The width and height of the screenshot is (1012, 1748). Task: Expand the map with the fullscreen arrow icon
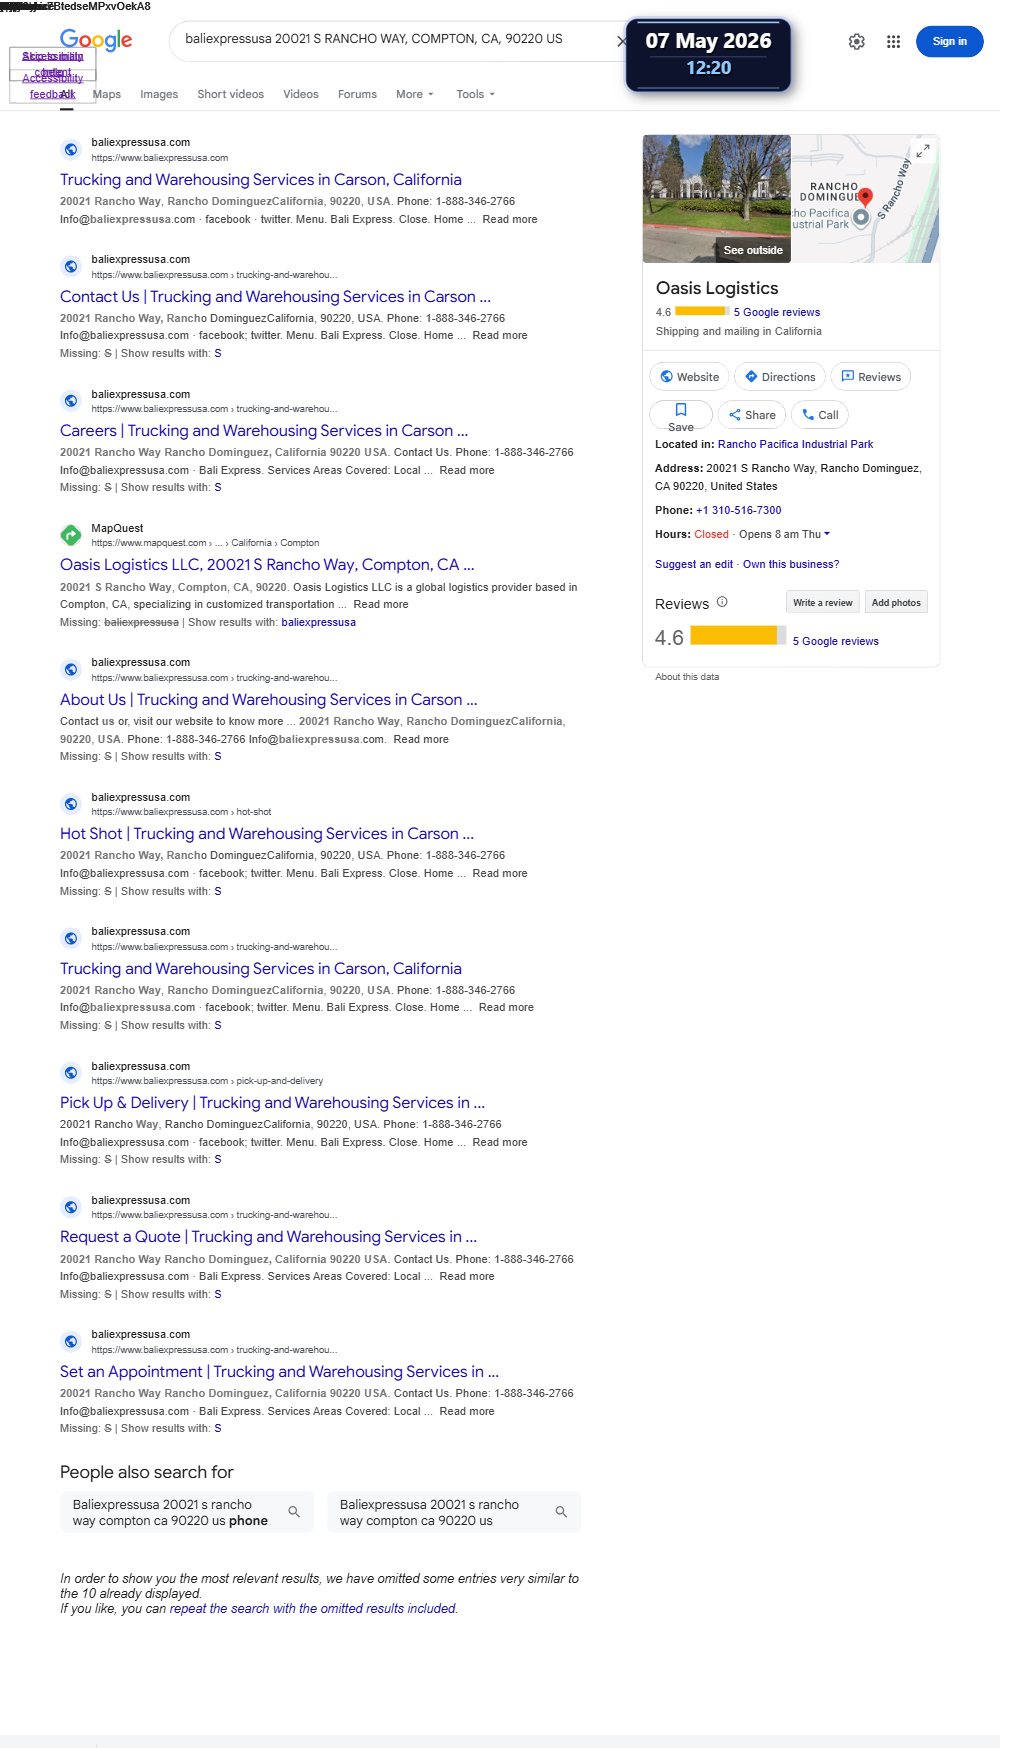point(923,151)
